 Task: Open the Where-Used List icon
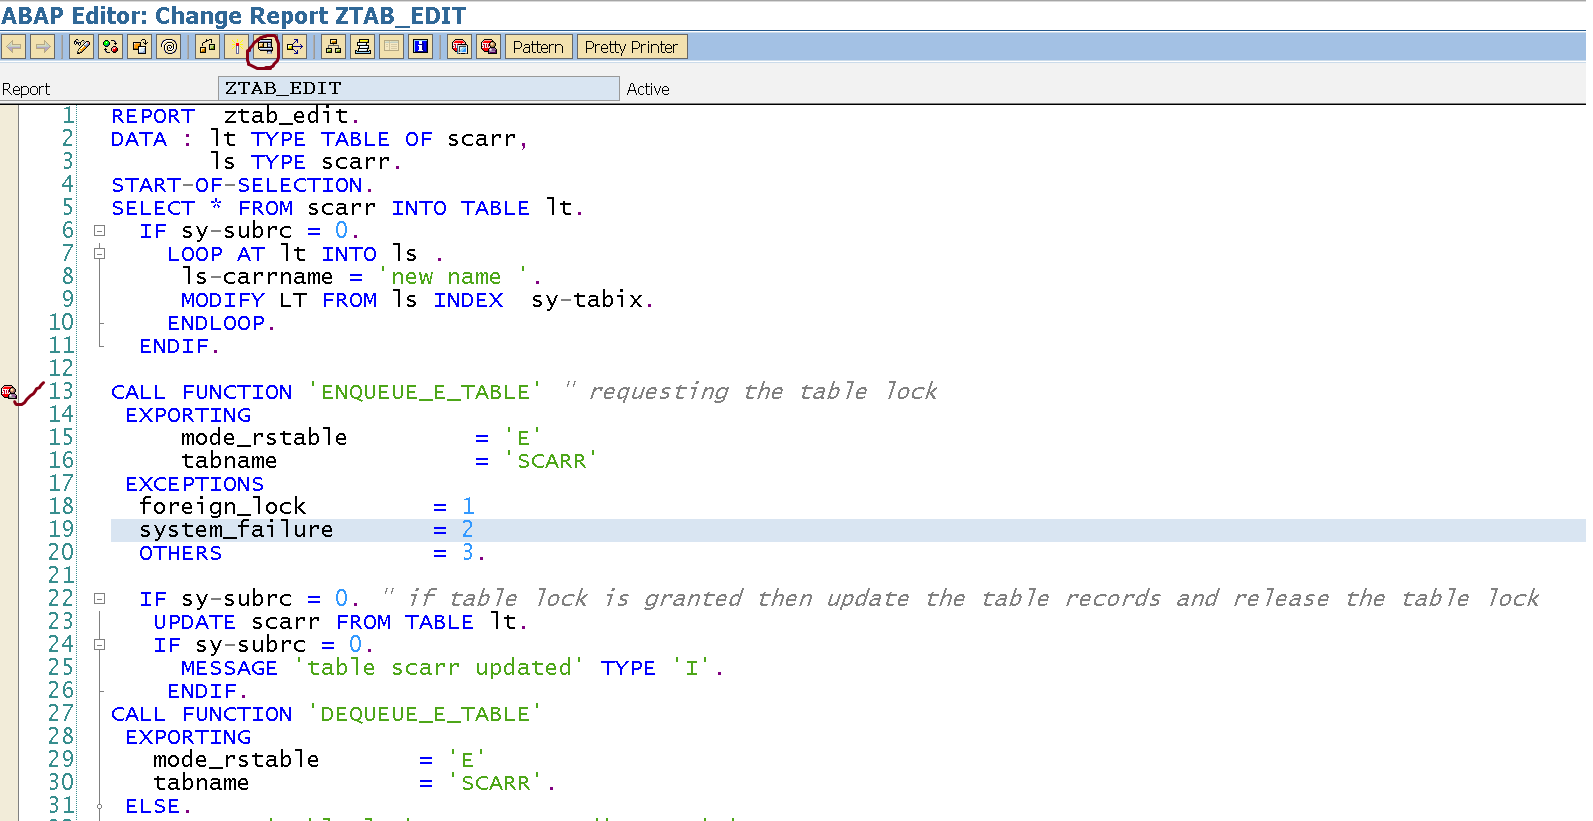click(x=294, y=47)
